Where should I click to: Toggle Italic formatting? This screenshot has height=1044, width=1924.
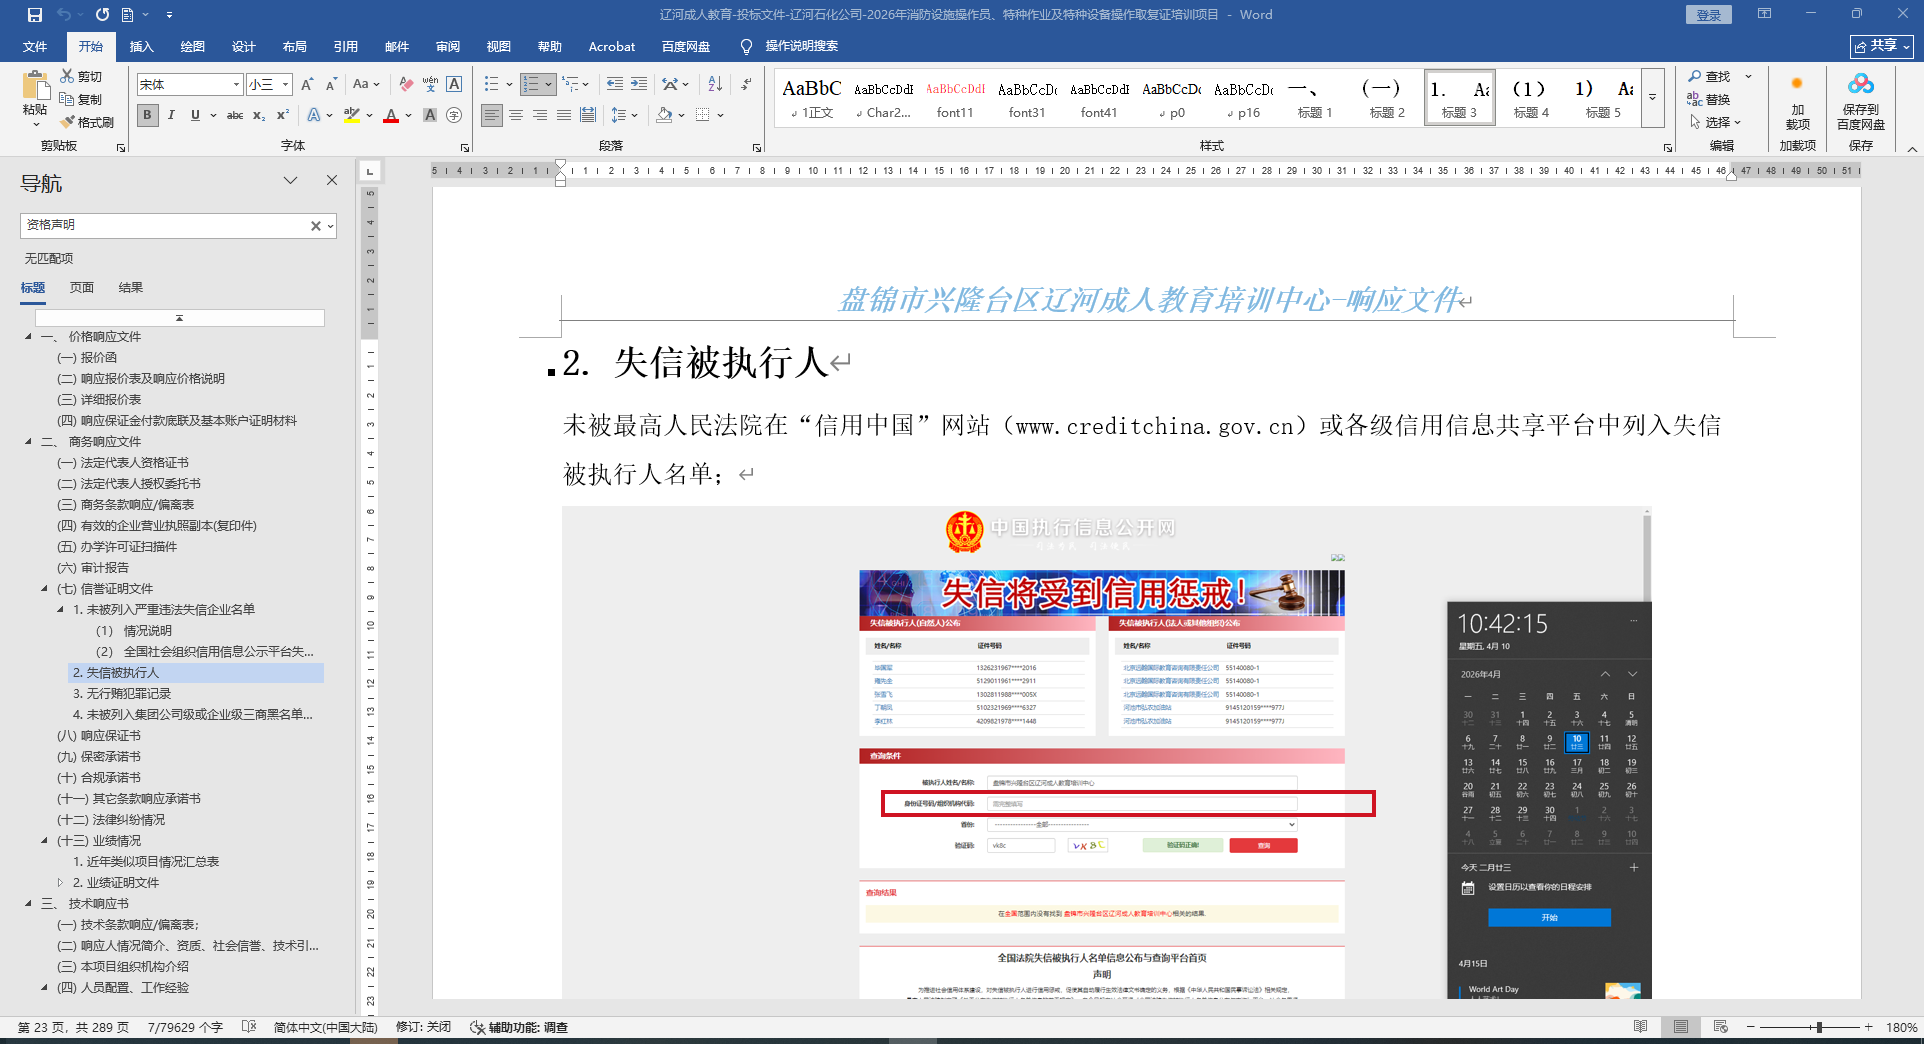[x=171, y=115]
